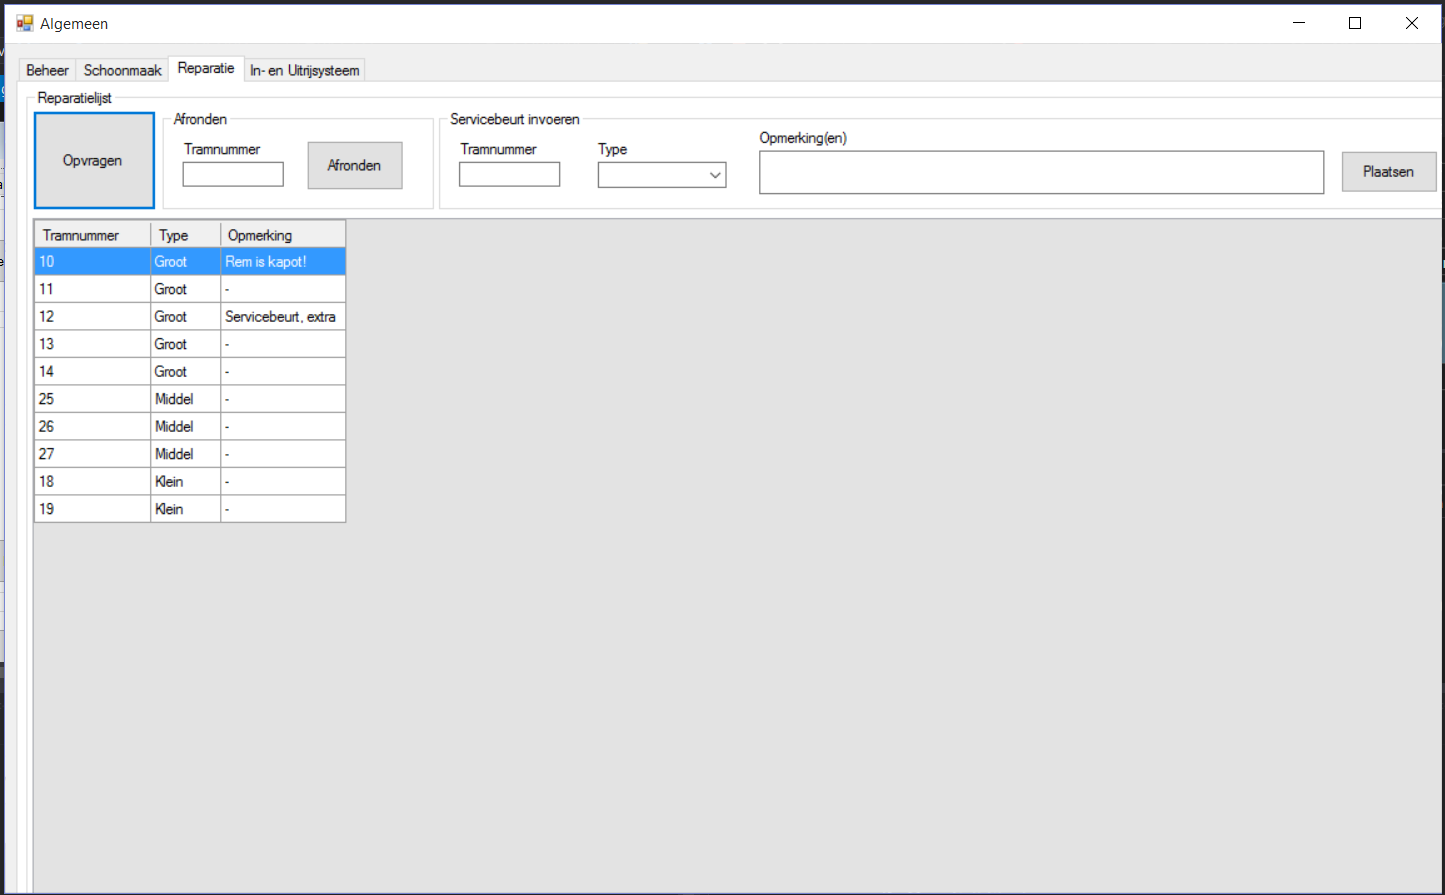Click the Type column header in grid
The height and width of the screenshot is (895, 1445).
(185, 235)
